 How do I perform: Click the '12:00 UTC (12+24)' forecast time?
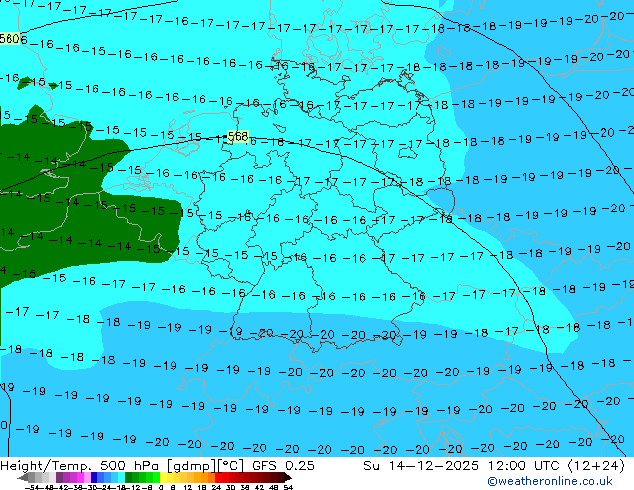tap(556, 466)
